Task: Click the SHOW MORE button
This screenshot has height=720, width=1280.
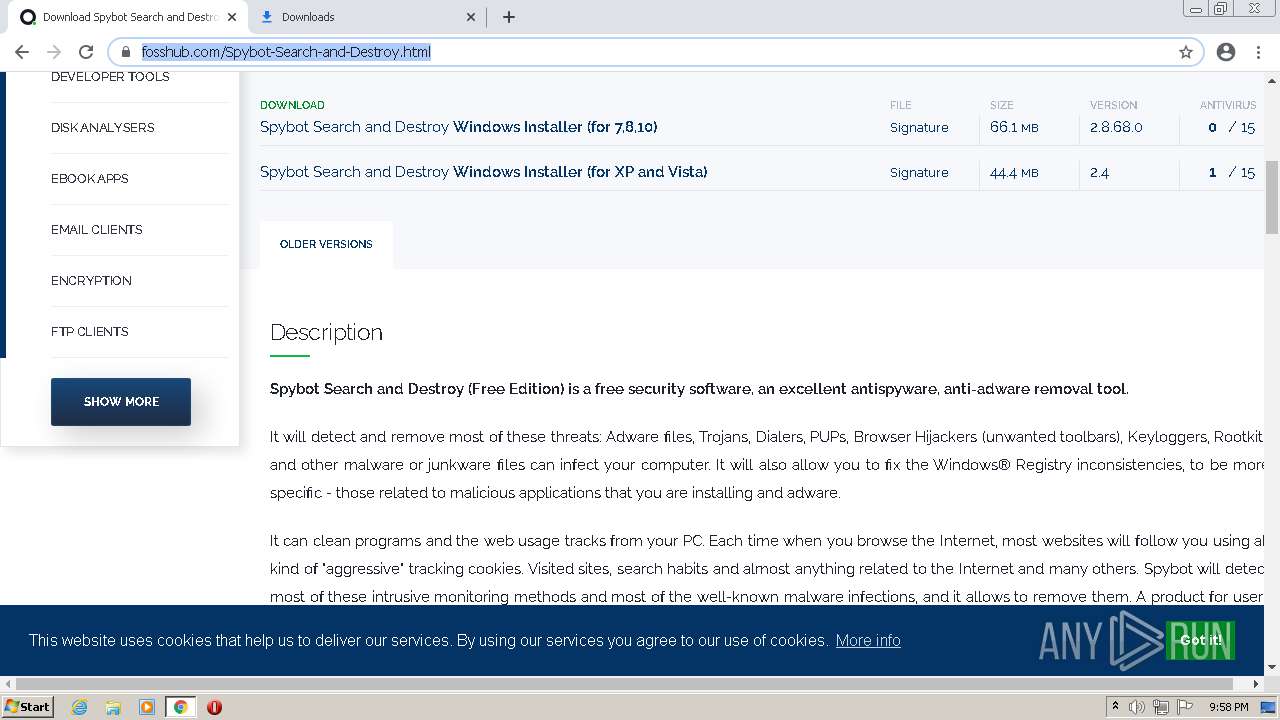Action: [121, 402]
